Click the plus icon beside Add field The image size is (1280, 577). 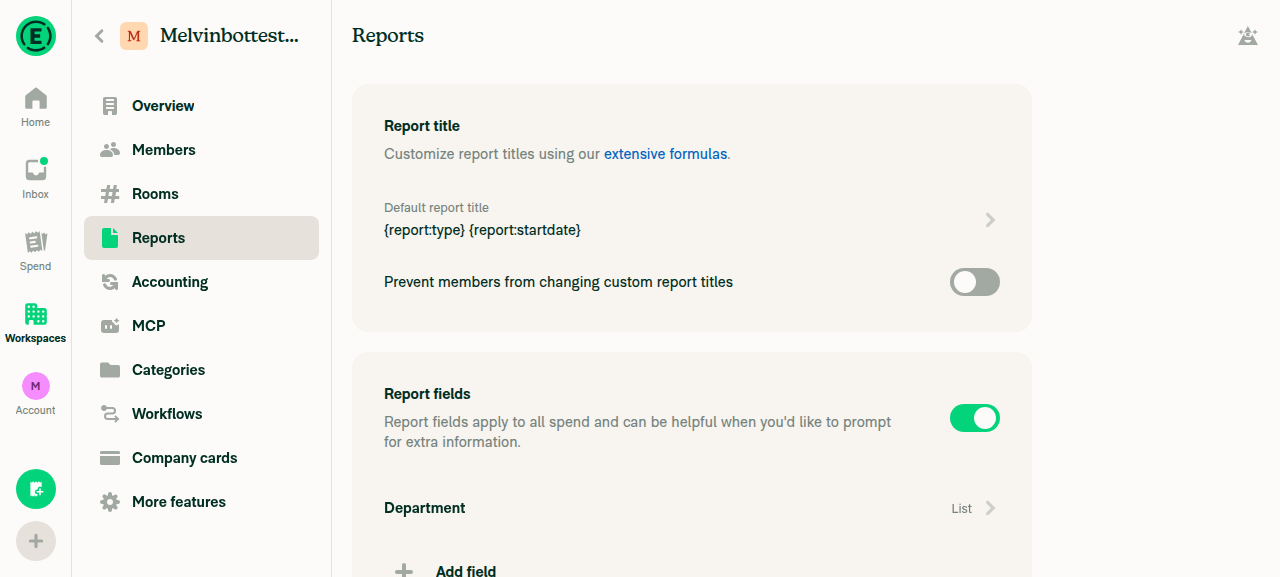tap(404, 571)
